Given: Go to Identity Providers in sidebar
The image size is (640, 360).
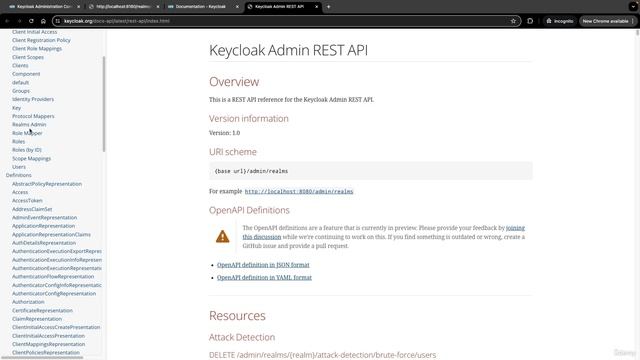Looking at the screenshot, I should pyautogui.click(x=33, y=99).
